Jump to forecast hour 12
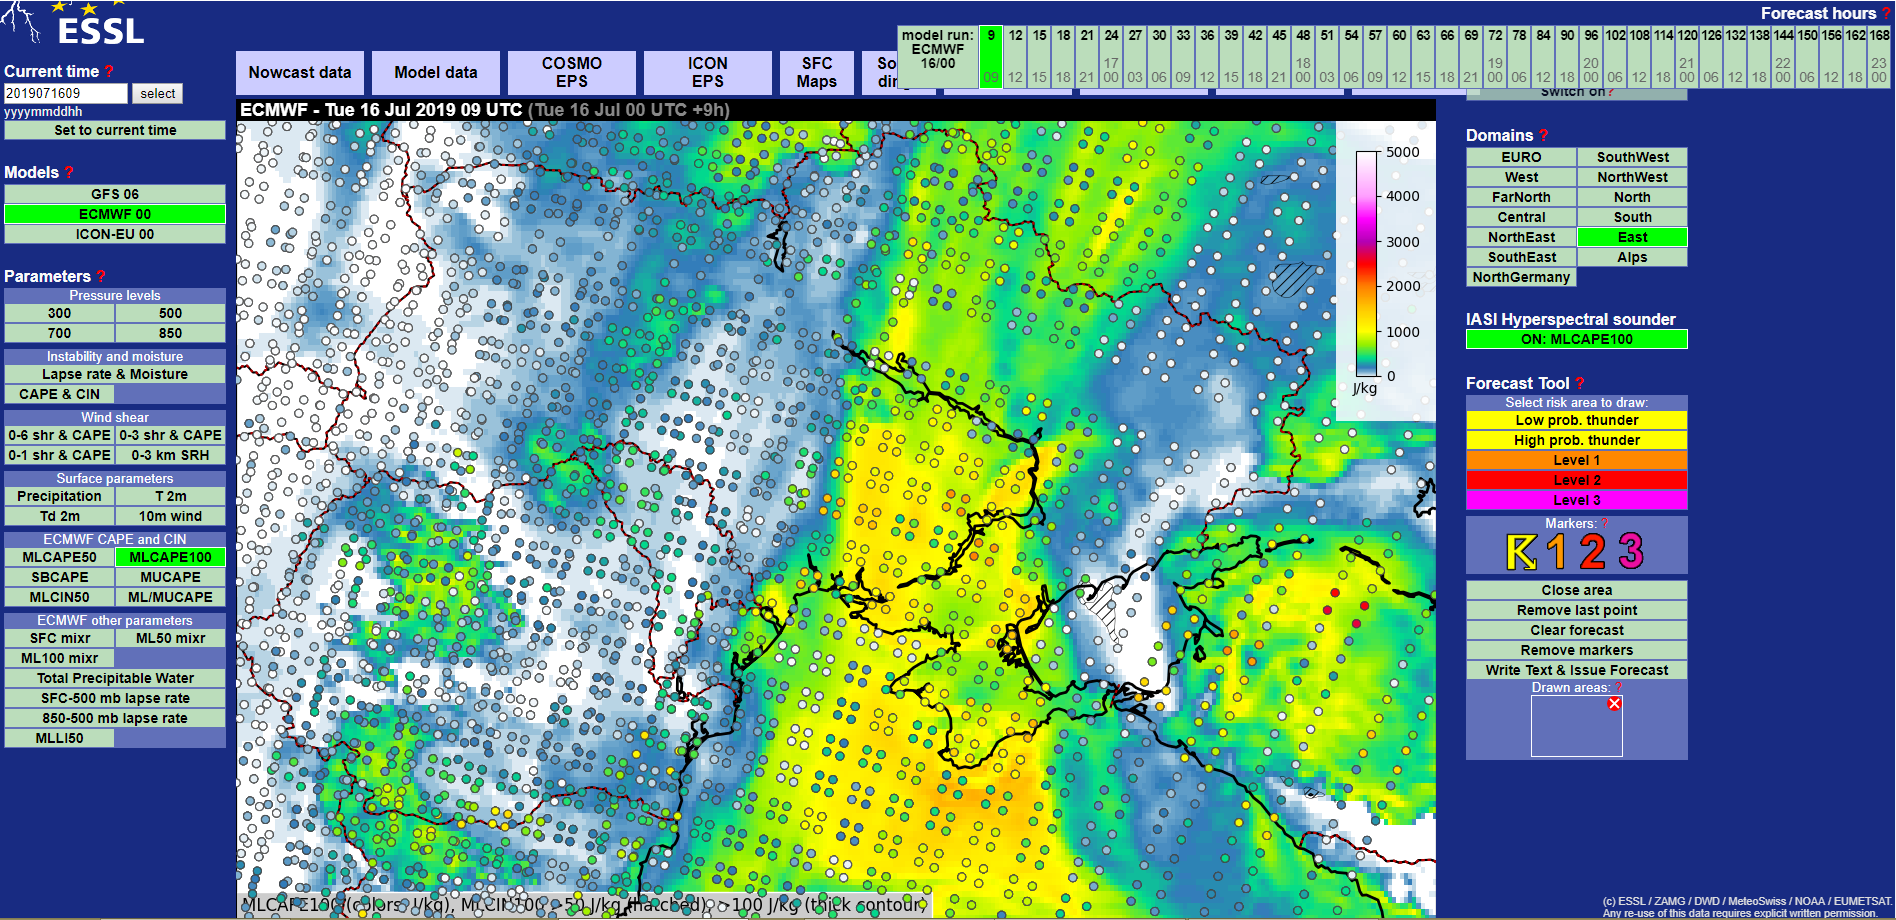 (1015, 57)
